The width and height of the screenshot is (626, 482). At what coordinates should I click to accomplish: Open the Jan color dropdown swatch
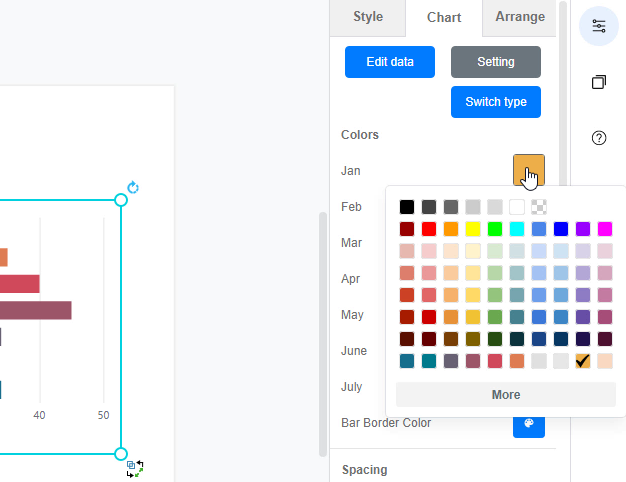(x=528, y=171)
